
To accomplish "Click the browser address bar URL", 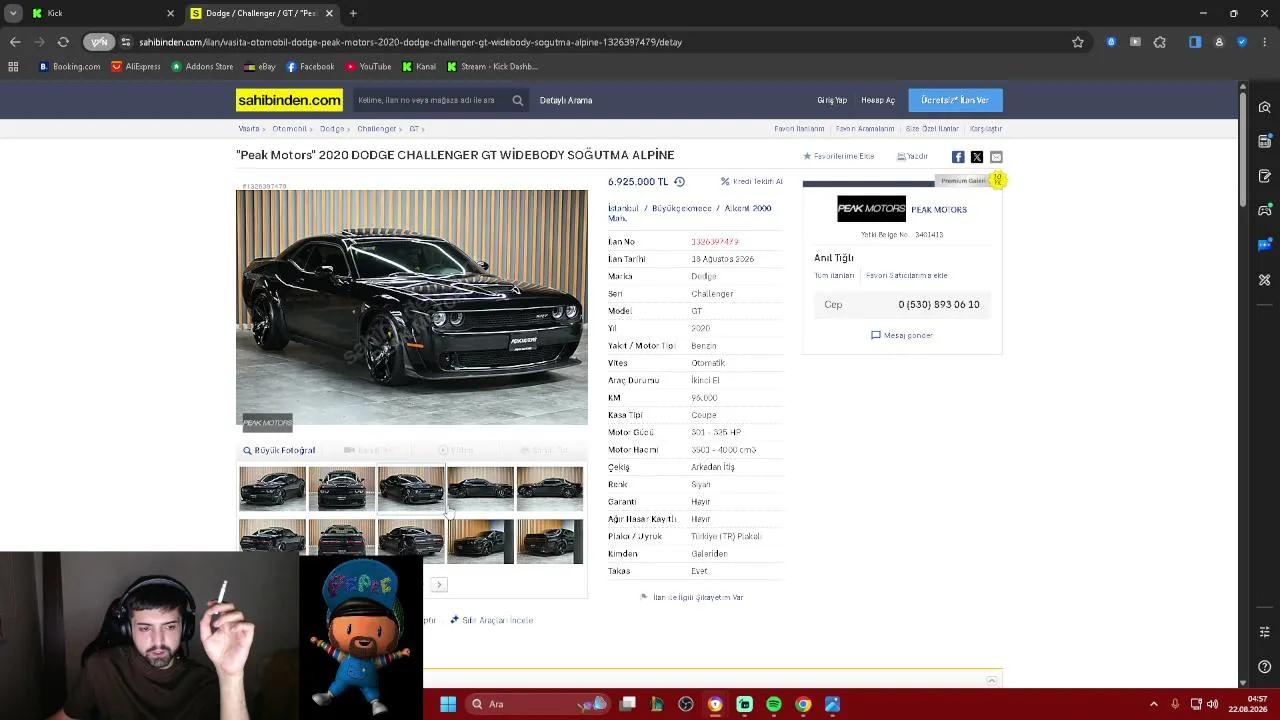I will click(410, 42).
